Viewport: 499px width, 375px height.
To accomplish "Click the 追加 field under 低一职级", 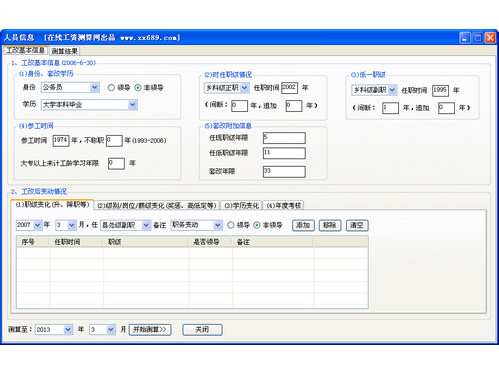I will coord(446,108).
